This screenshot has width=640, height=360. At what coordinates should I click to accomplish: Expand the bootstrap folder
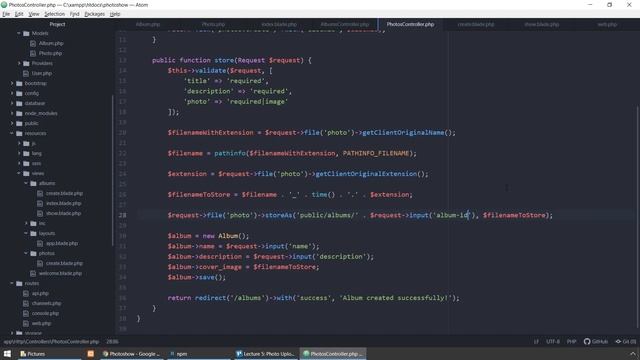click(x=12, y=83)
